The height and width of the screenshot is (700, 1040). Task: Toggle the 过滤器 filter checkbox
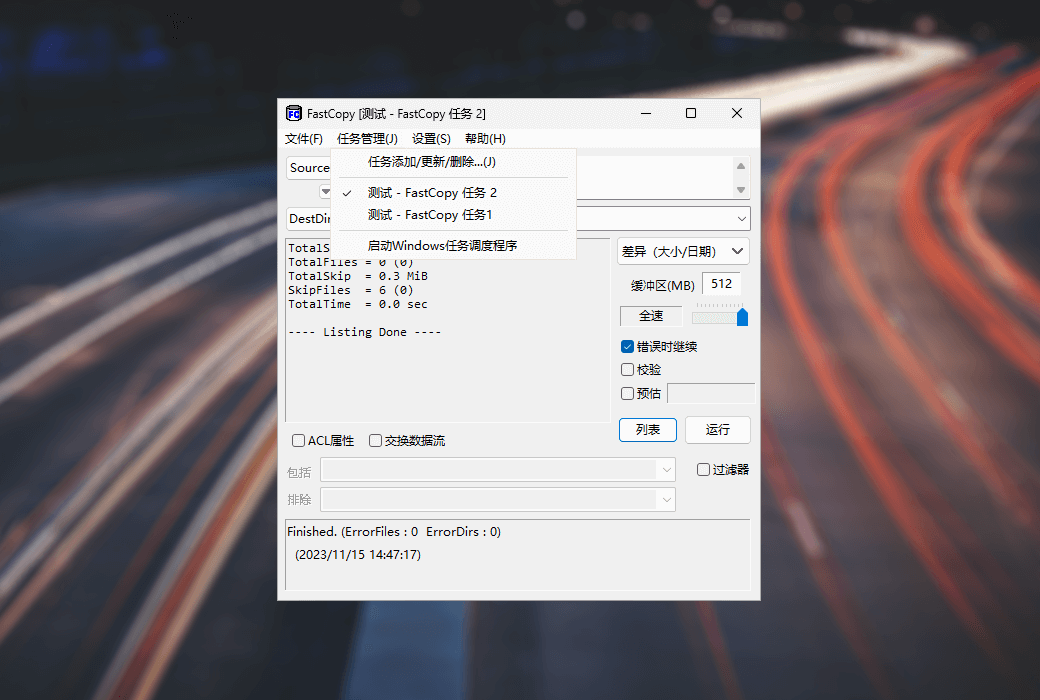704,469
